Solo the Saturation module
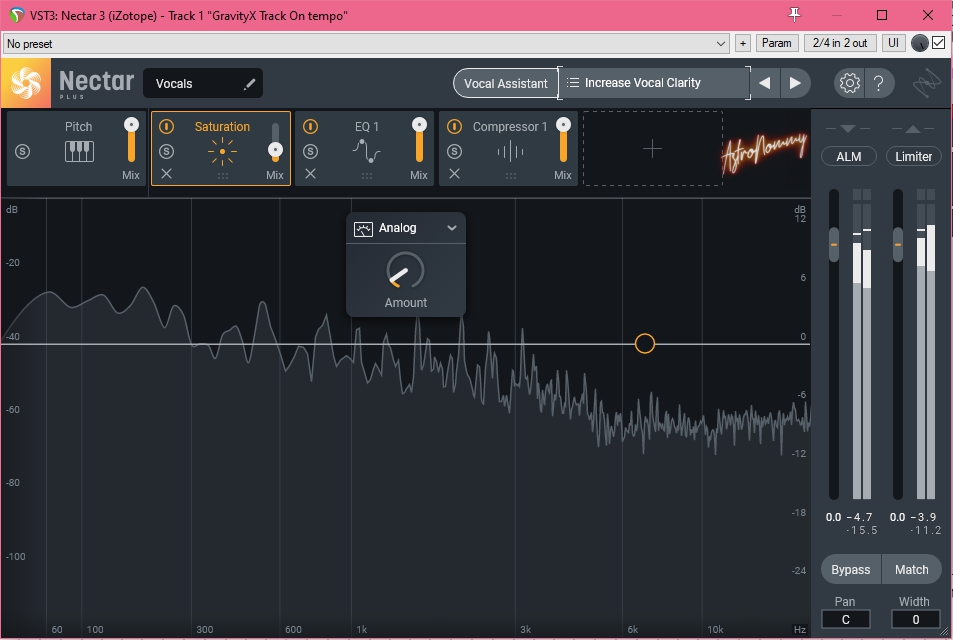This screenshot has height=640, width=953. [x=166, y=151]
